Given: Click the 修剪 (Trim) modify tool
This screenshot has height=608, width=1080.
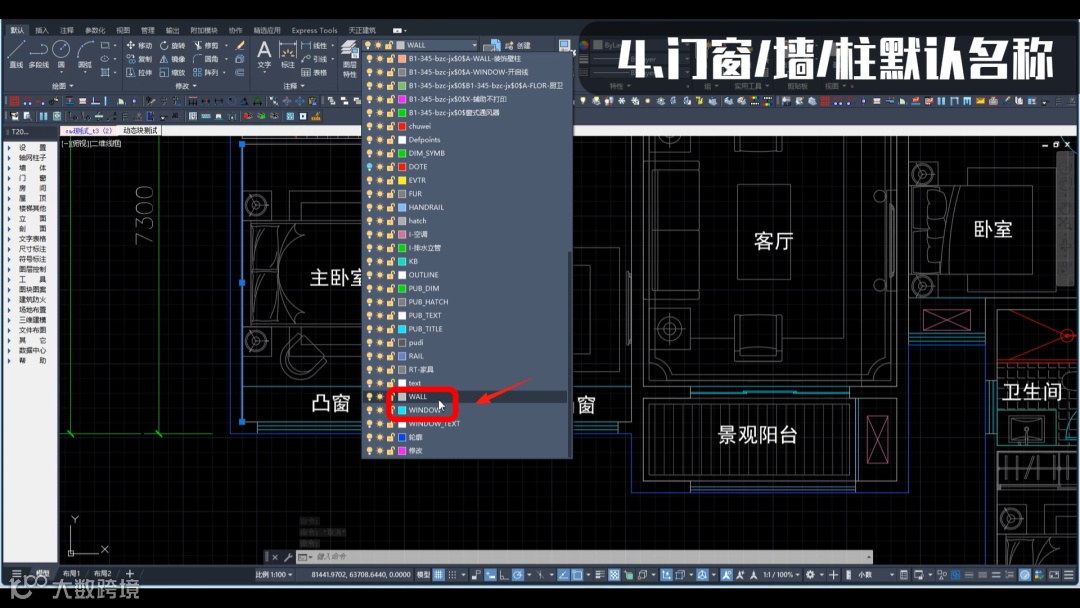Looking at the screenshot, I should pos(205,45).
